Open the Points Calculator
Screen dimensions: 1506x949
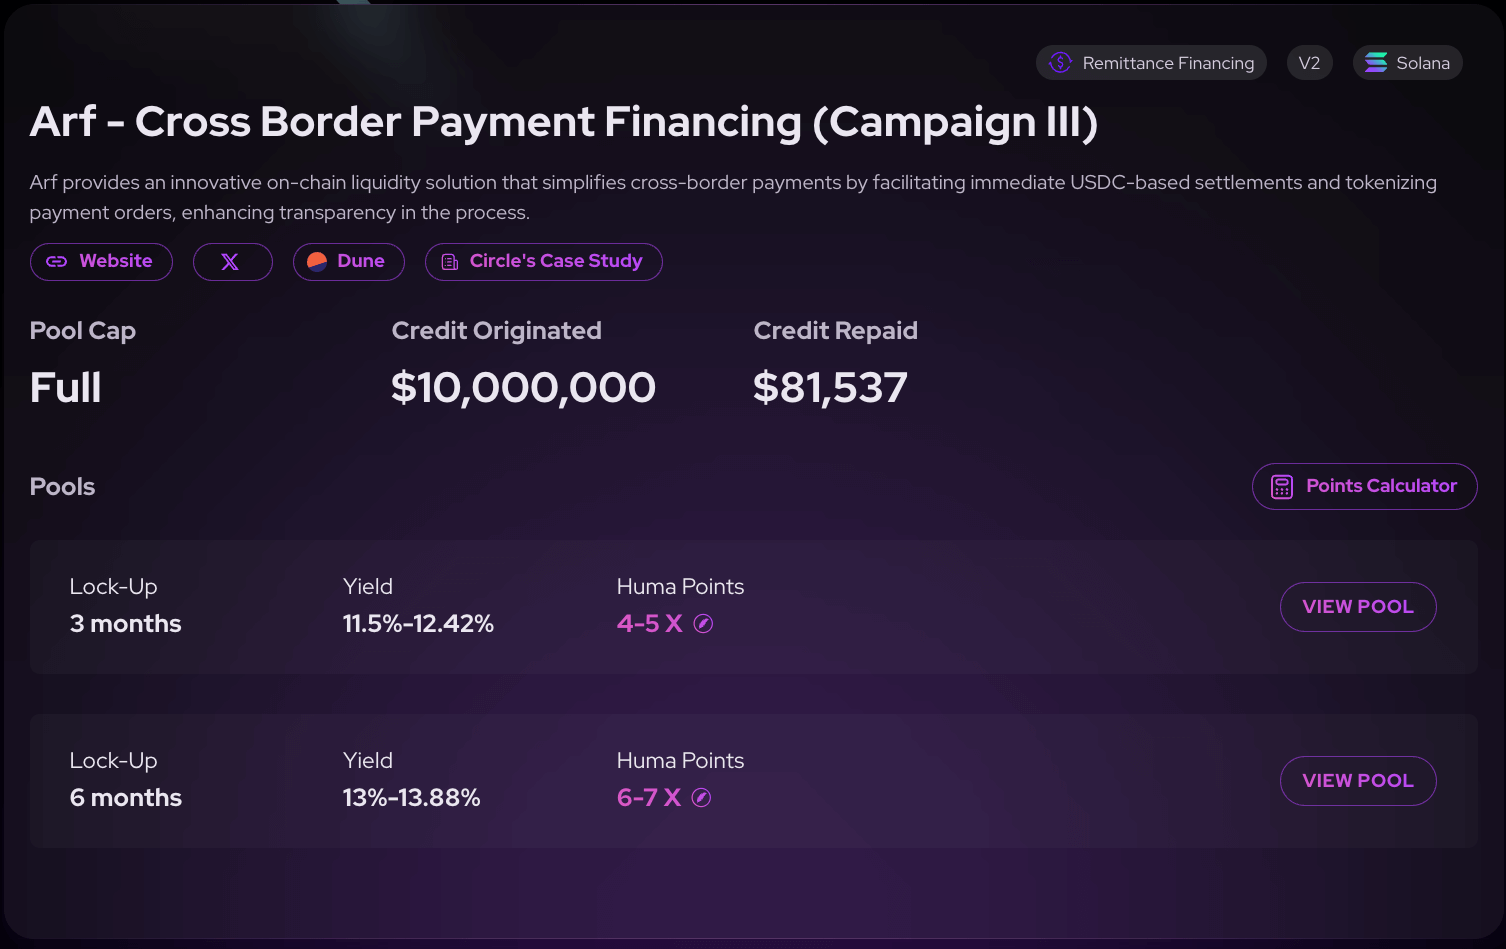(1364, 486)
